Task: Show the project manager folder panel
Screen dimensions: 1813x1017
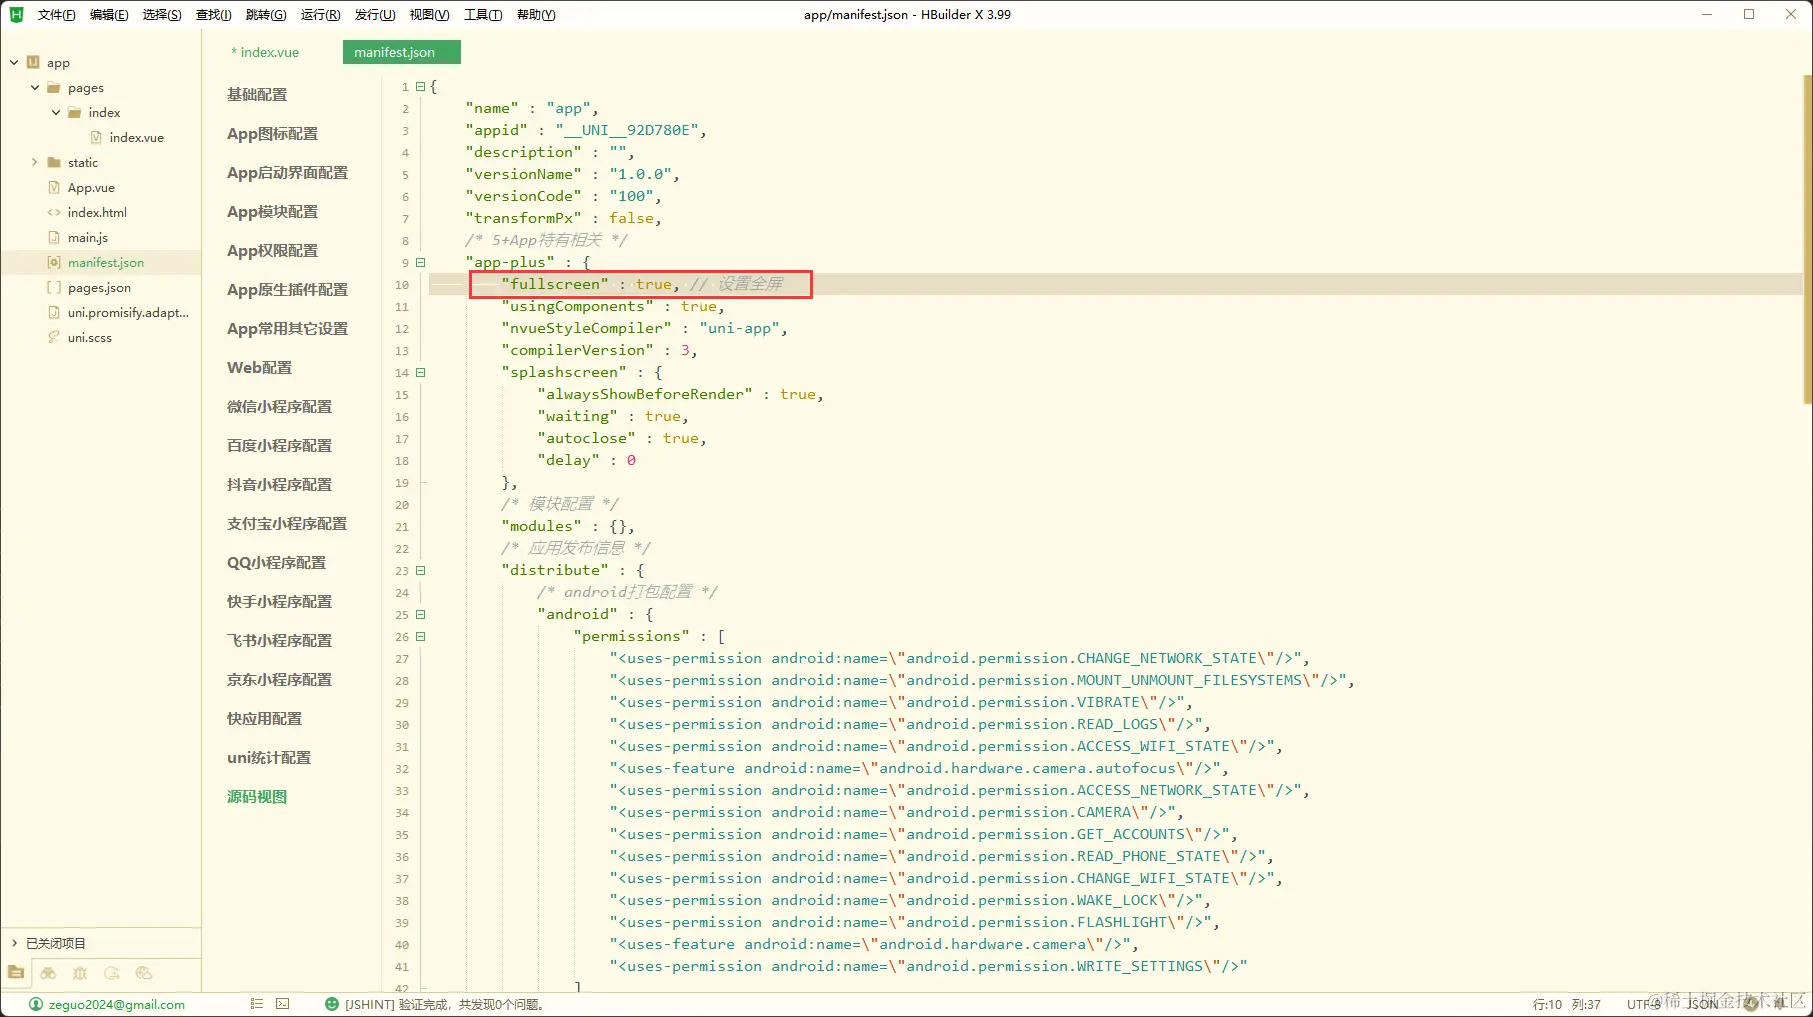Action: click(16, 973)
